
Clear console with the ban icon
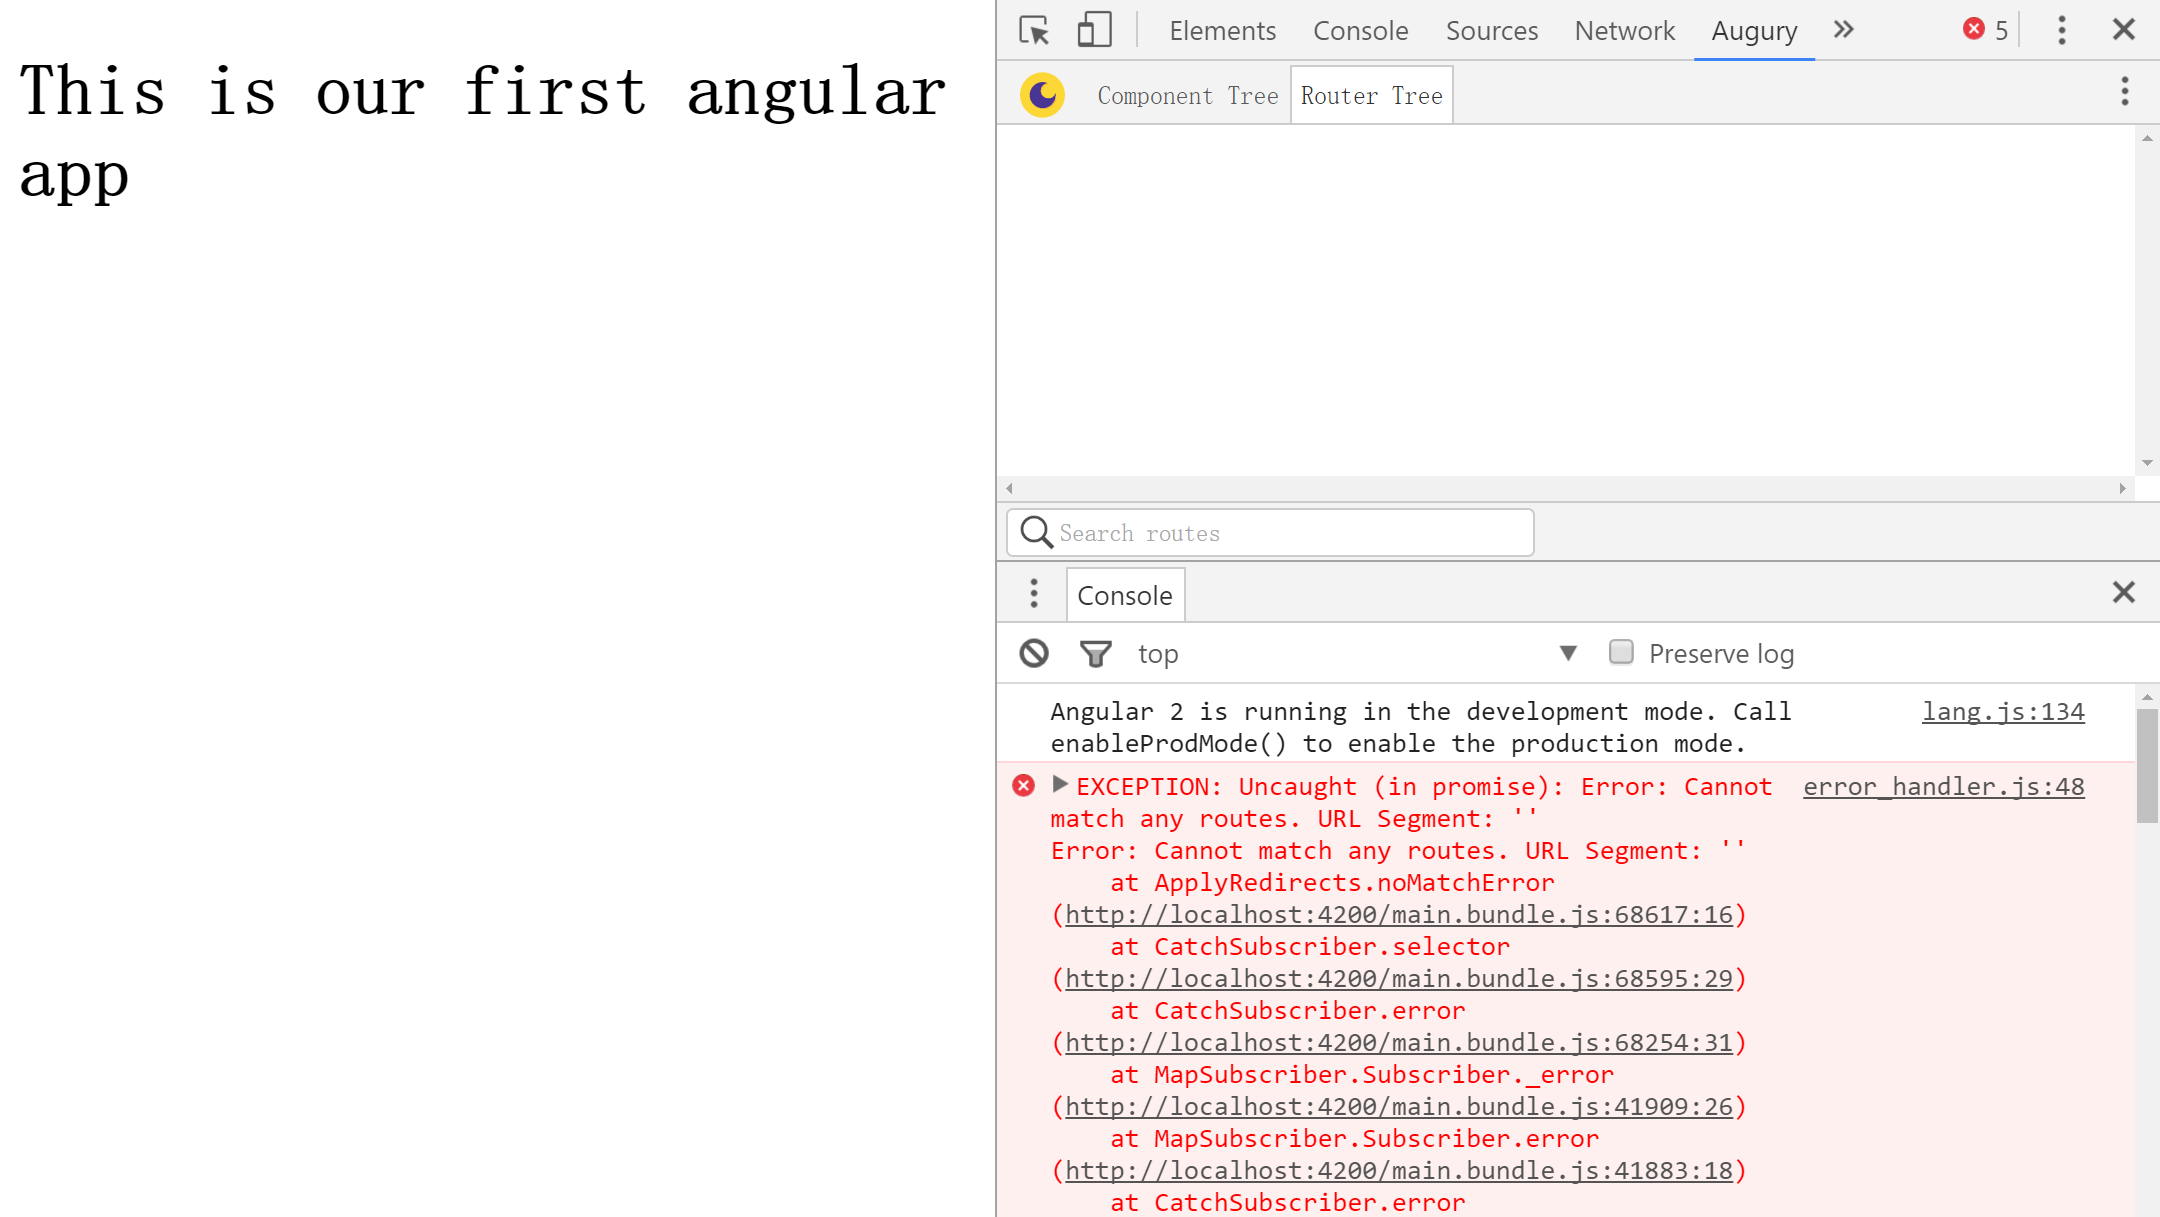[1034, 653]
